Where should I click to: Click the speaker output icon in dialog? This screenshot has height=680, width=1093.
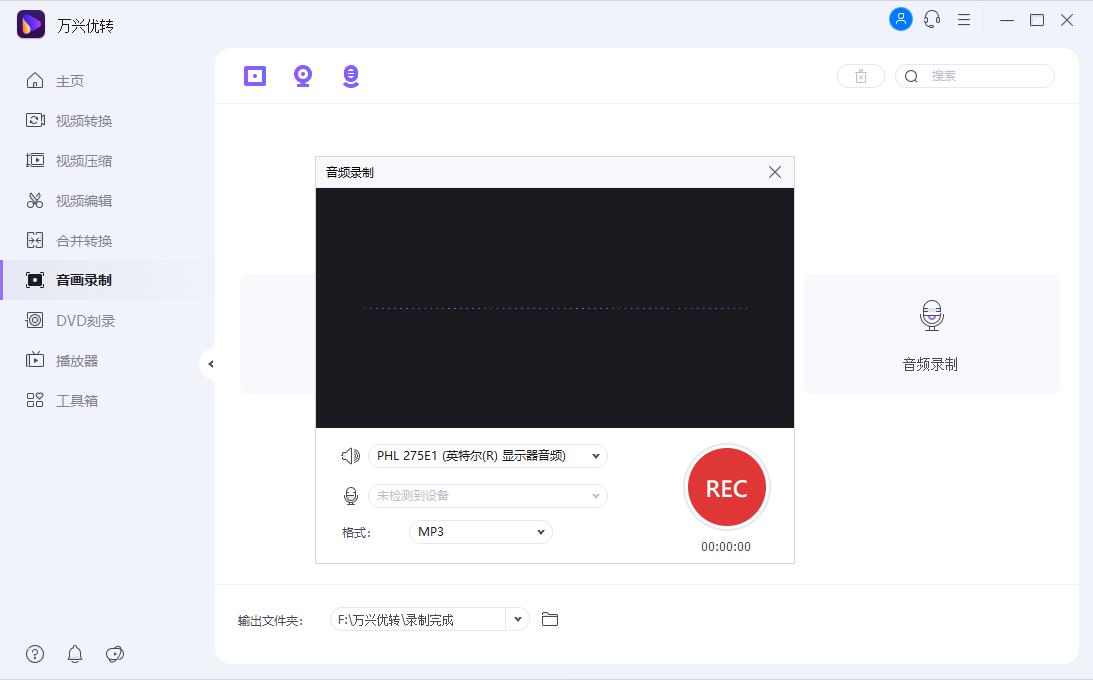coord(349,455)
